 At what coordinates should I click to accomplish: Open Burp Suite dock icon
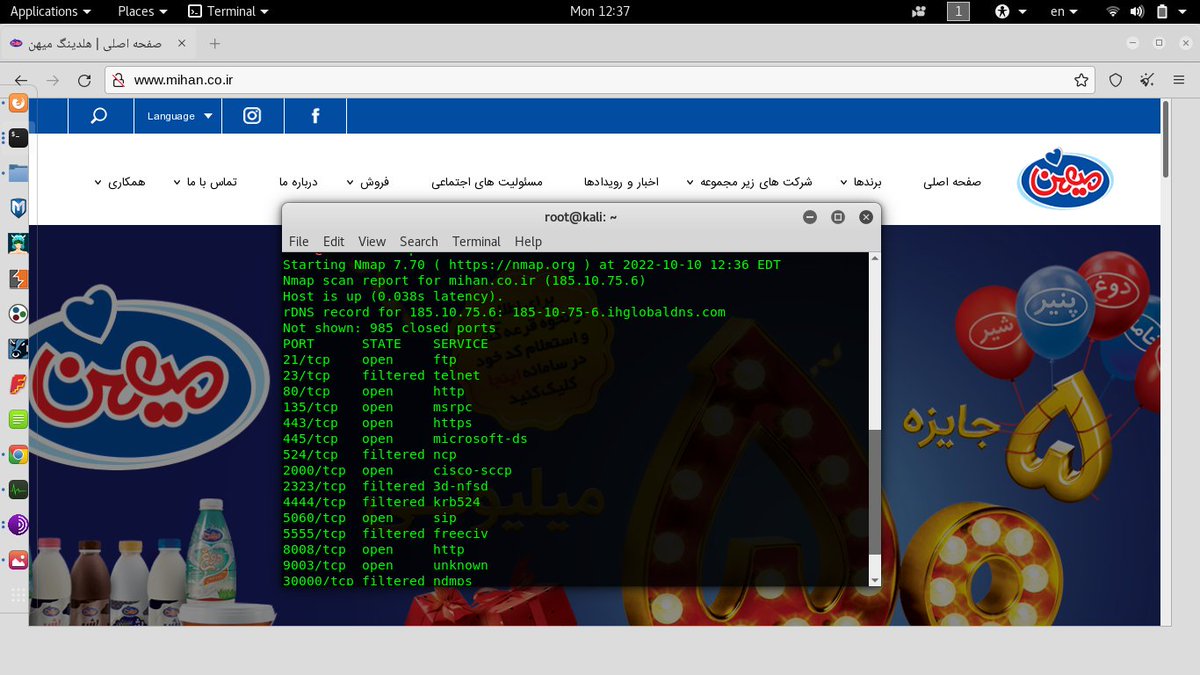tap(17, 279)
